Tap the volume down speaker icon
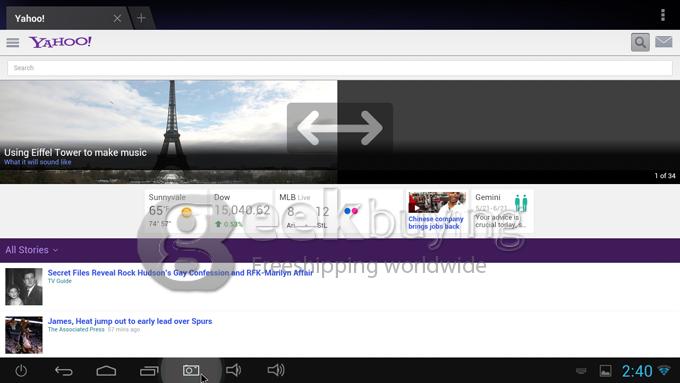The image size is (680, 383). [233, 370]
